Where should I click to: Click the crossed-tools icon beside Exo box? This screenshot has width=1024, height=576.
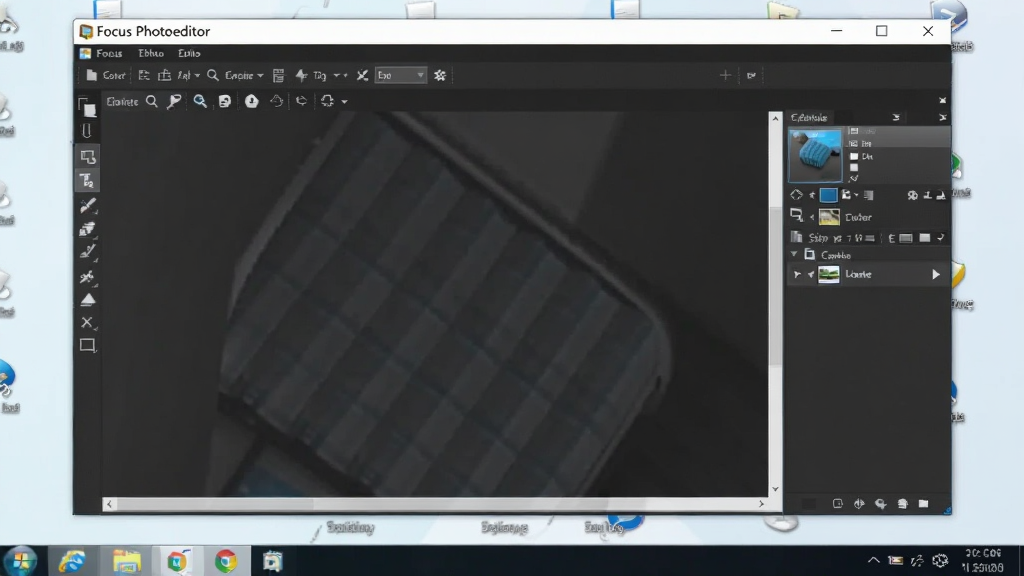(x=362, y=75)
